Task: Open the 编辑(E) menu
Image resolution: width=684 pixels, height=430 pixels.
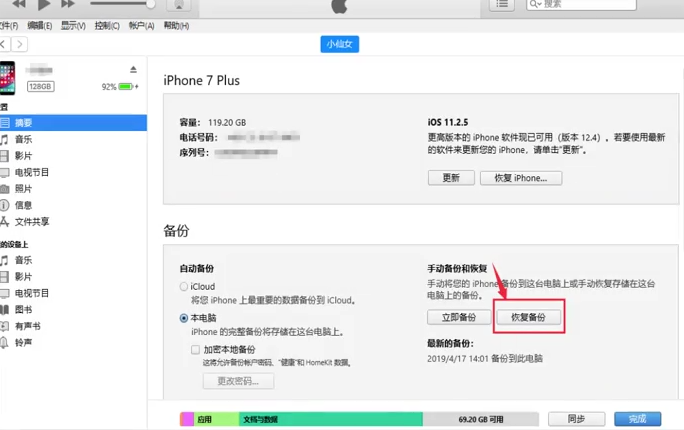Action: tap(40, 26)
